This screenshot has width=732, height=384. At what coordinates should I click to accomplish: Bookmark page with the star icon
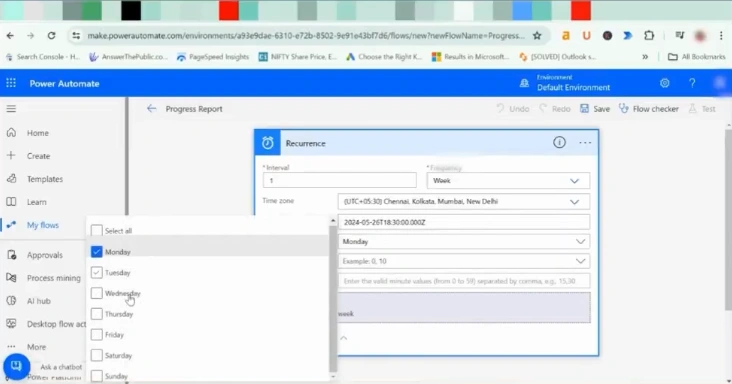tap(537, 35)
